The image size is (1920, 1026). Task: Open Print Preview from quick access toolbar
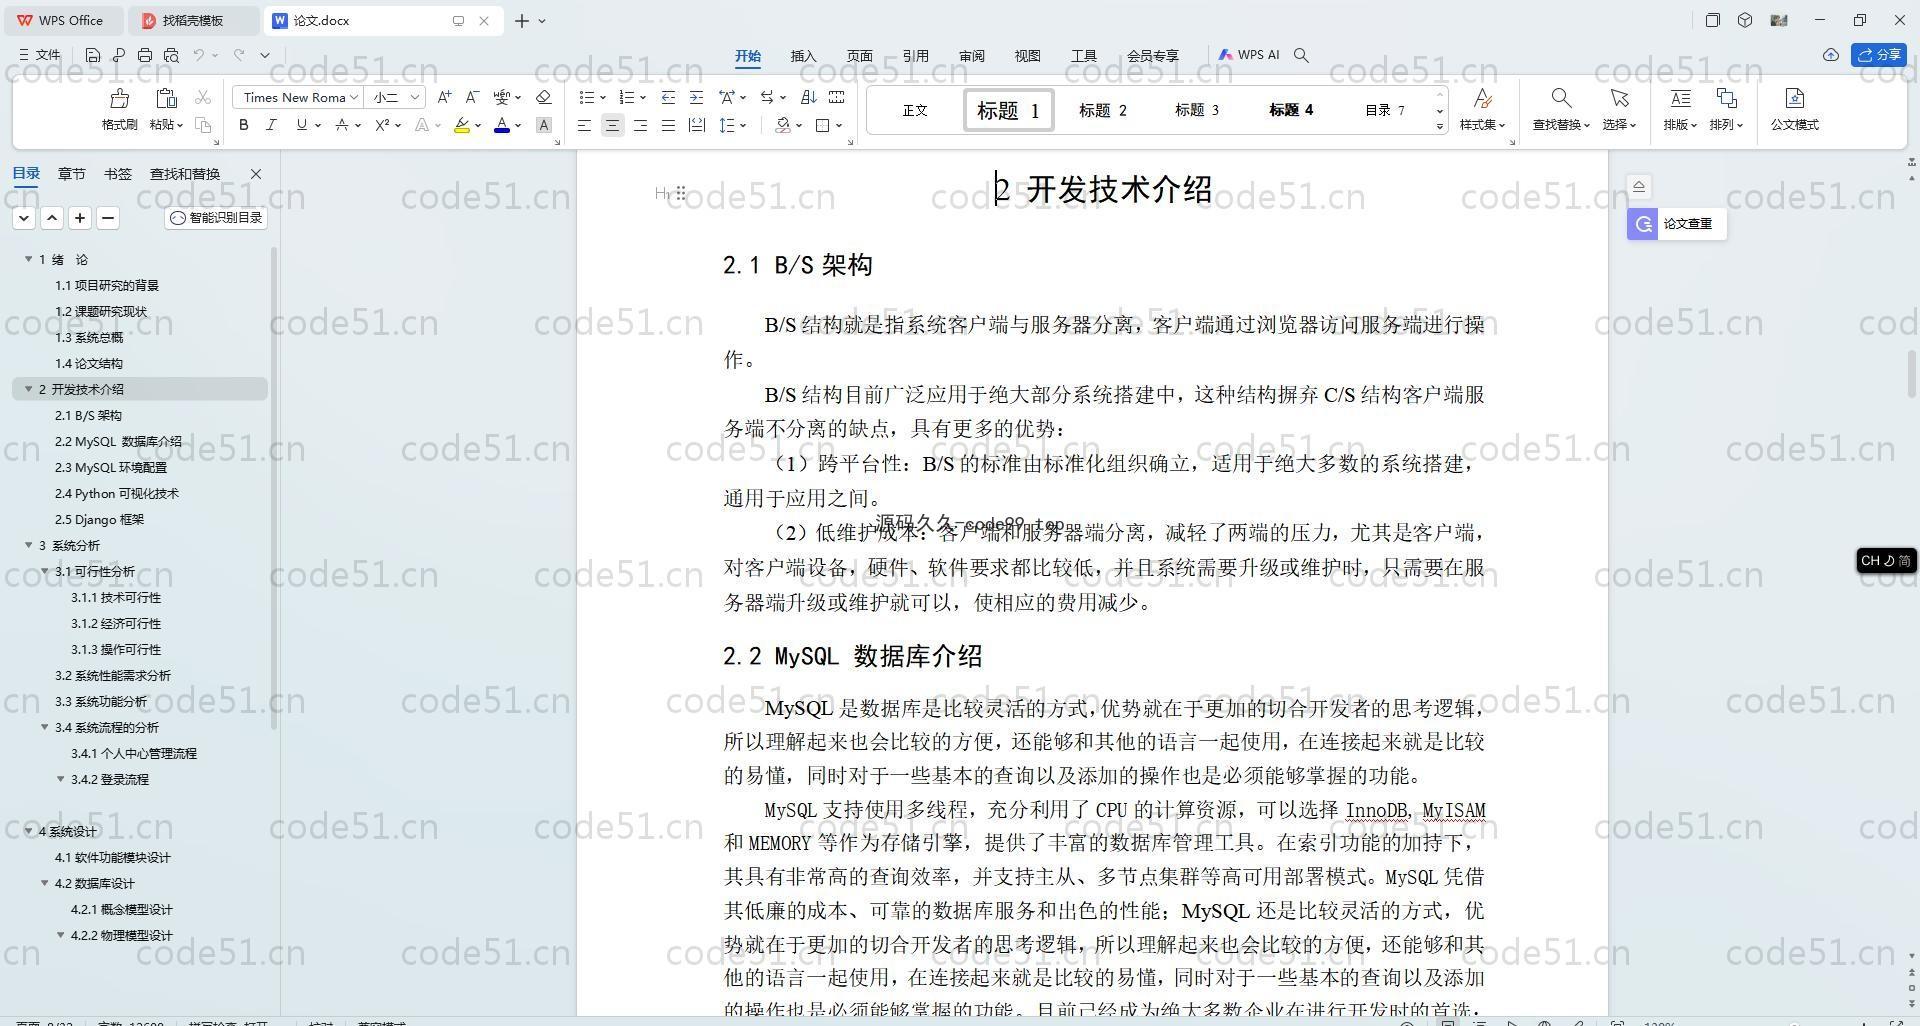171,55
